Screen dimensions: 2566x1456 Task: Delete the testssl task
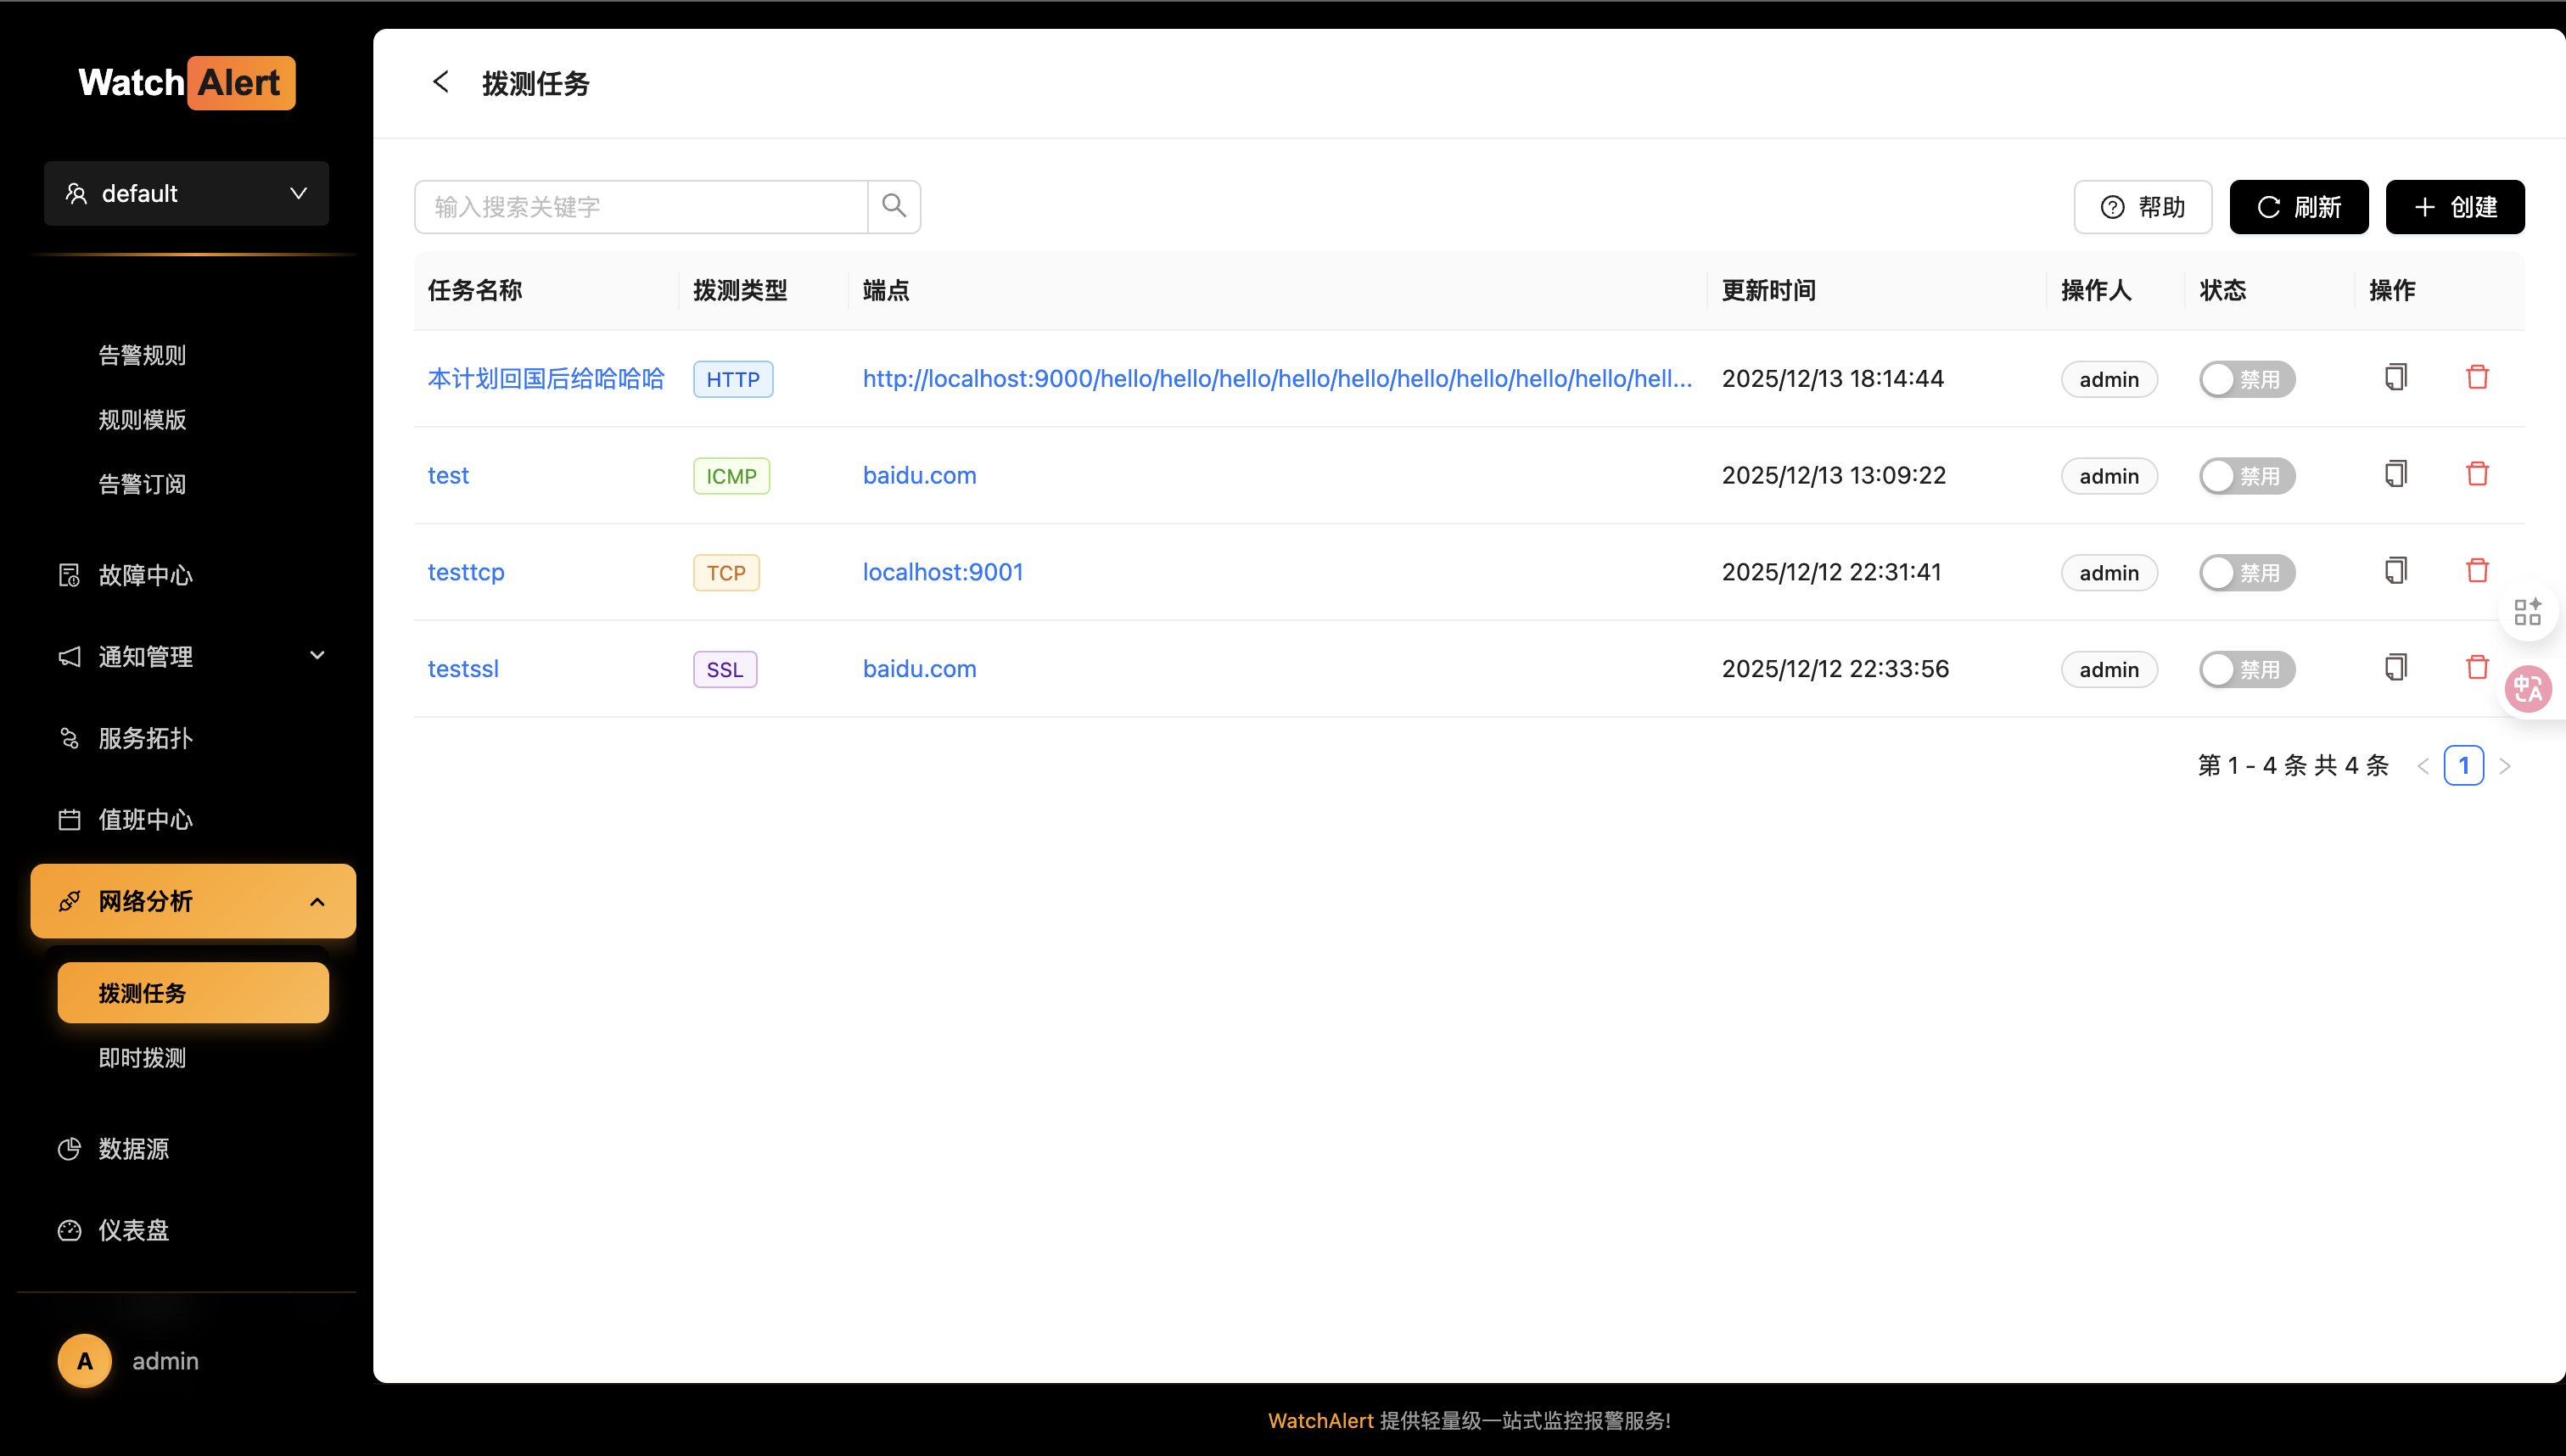click(2477, 668)
